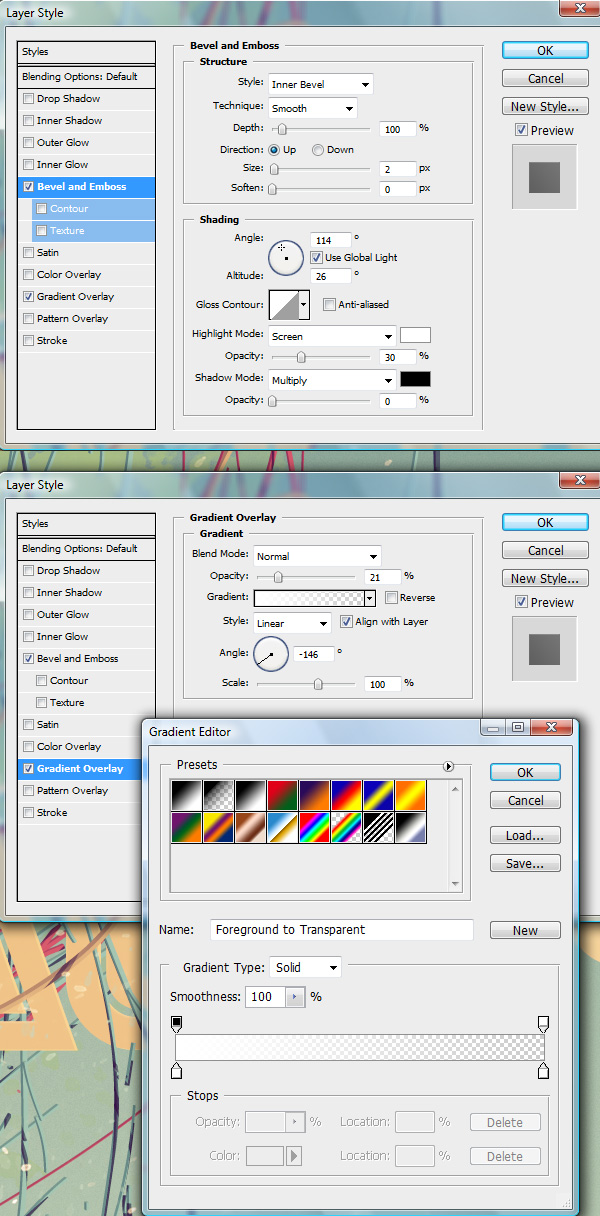The height and width of the screenshot is (1216, 600).
Task: Choose the Chrome gradient preset
Action: point(283,828)
